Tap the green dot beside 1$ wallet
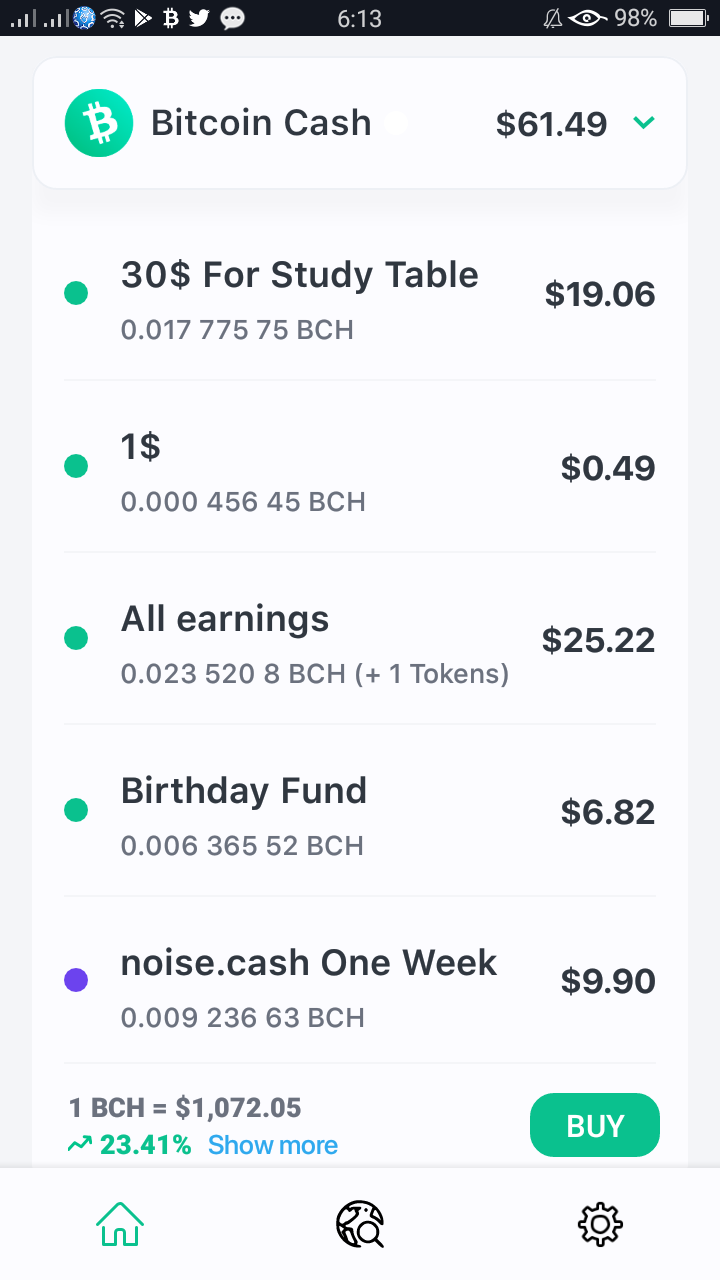The height and width of the screenshot is (1280, 720). click(x=76, y=466)
